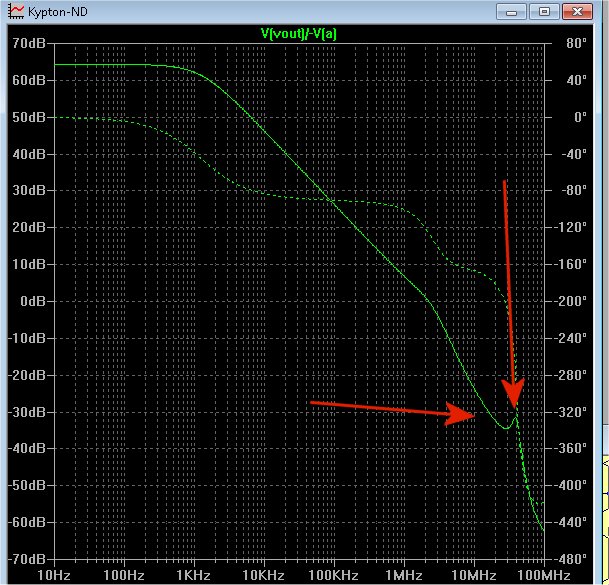Click the 0° phase axis label
Image resolution: width=609 pixels, height=585 pixels.
click(x=580, y=117)
